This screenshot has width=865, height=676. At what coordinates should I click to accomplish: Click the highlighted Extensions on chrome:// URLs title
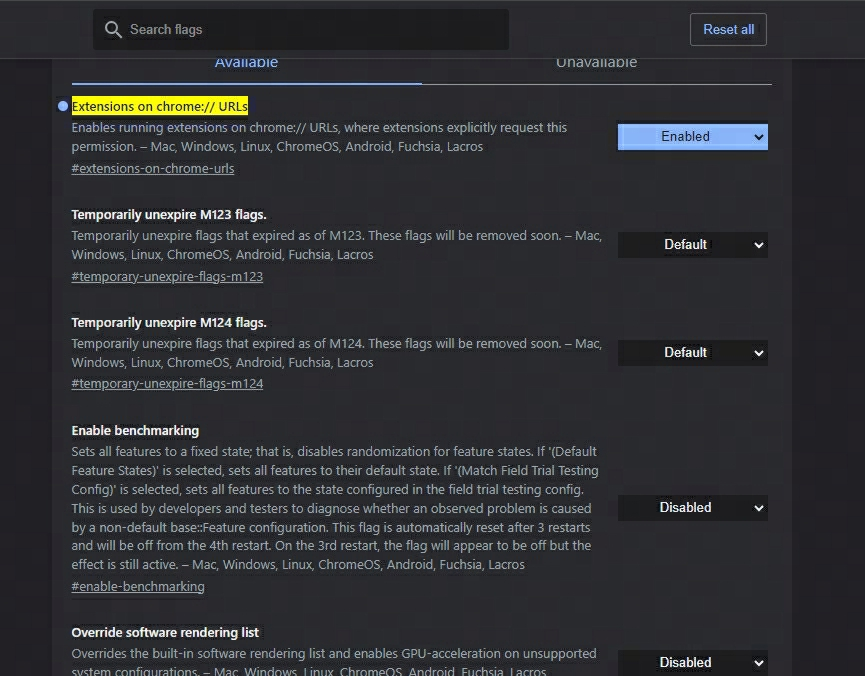tap(160, 106)
